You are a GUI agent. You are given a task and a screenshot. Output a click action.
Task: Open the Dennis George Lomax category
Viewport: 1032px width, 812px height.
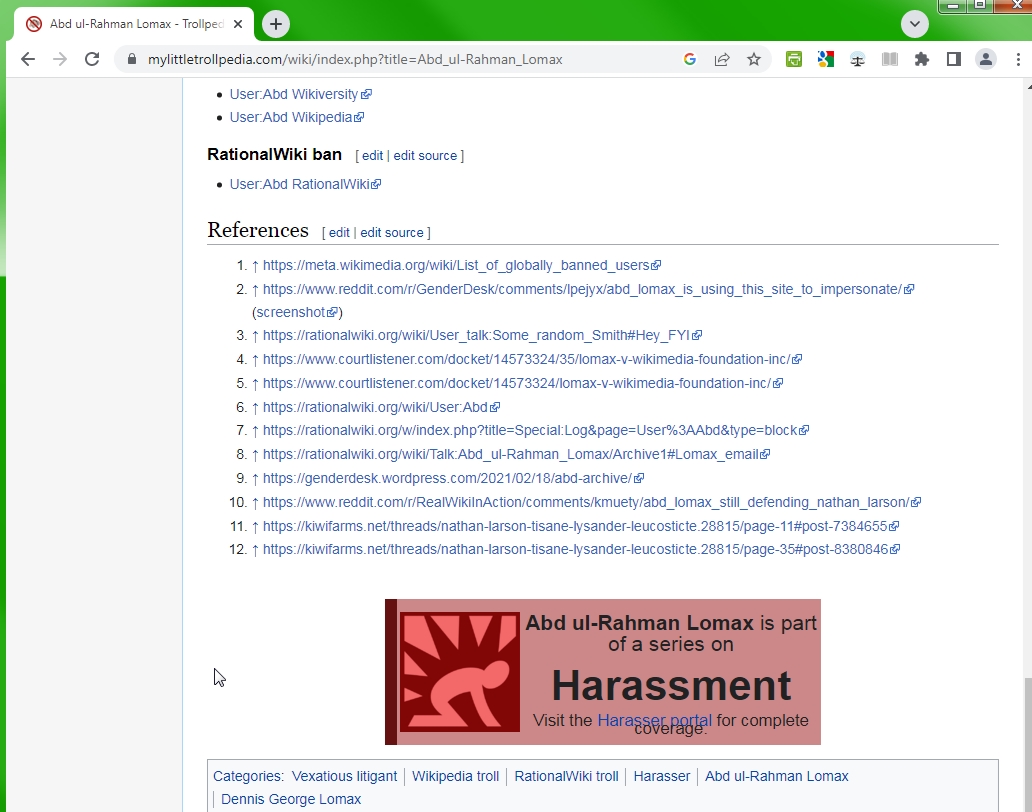click(x=291, y=799)
